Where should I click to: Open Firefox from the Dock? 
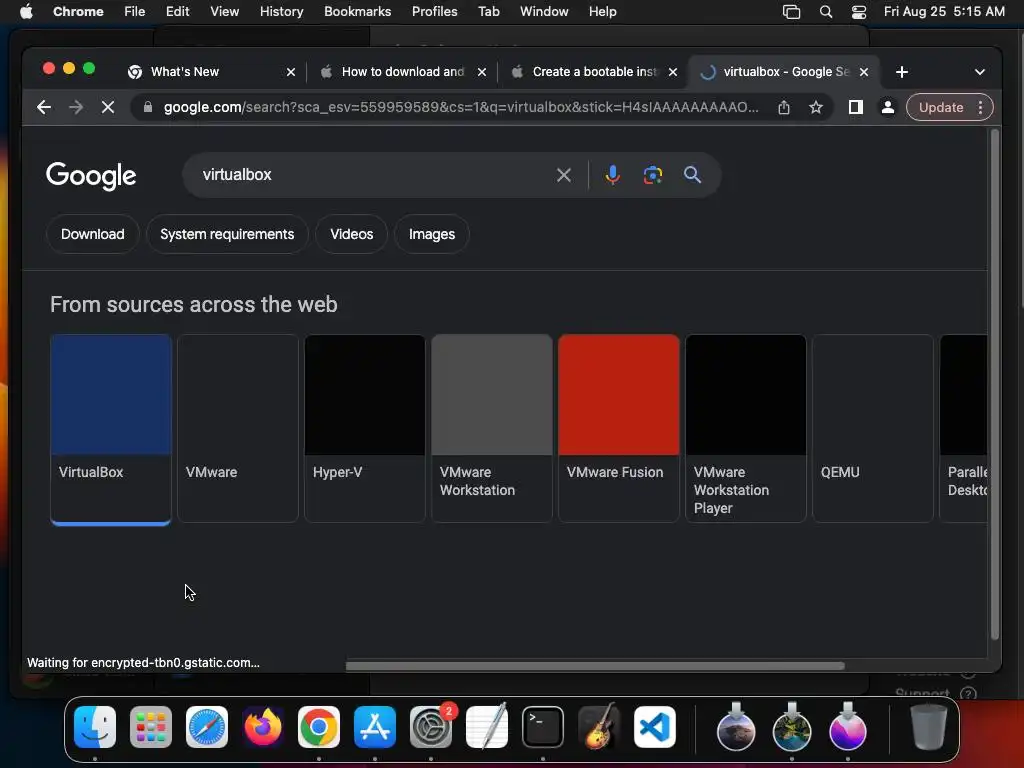263,727
